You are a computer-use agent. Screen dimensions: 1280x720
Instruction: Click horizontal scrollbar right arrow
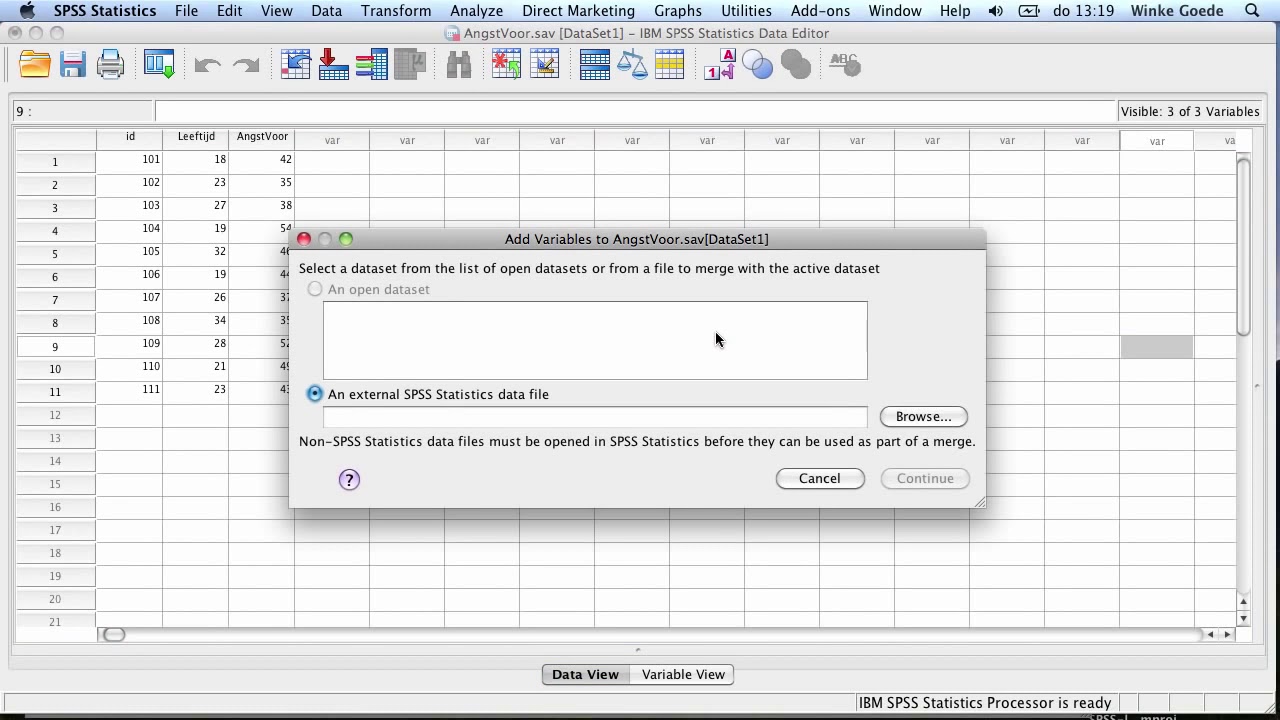pos(1228,634)
